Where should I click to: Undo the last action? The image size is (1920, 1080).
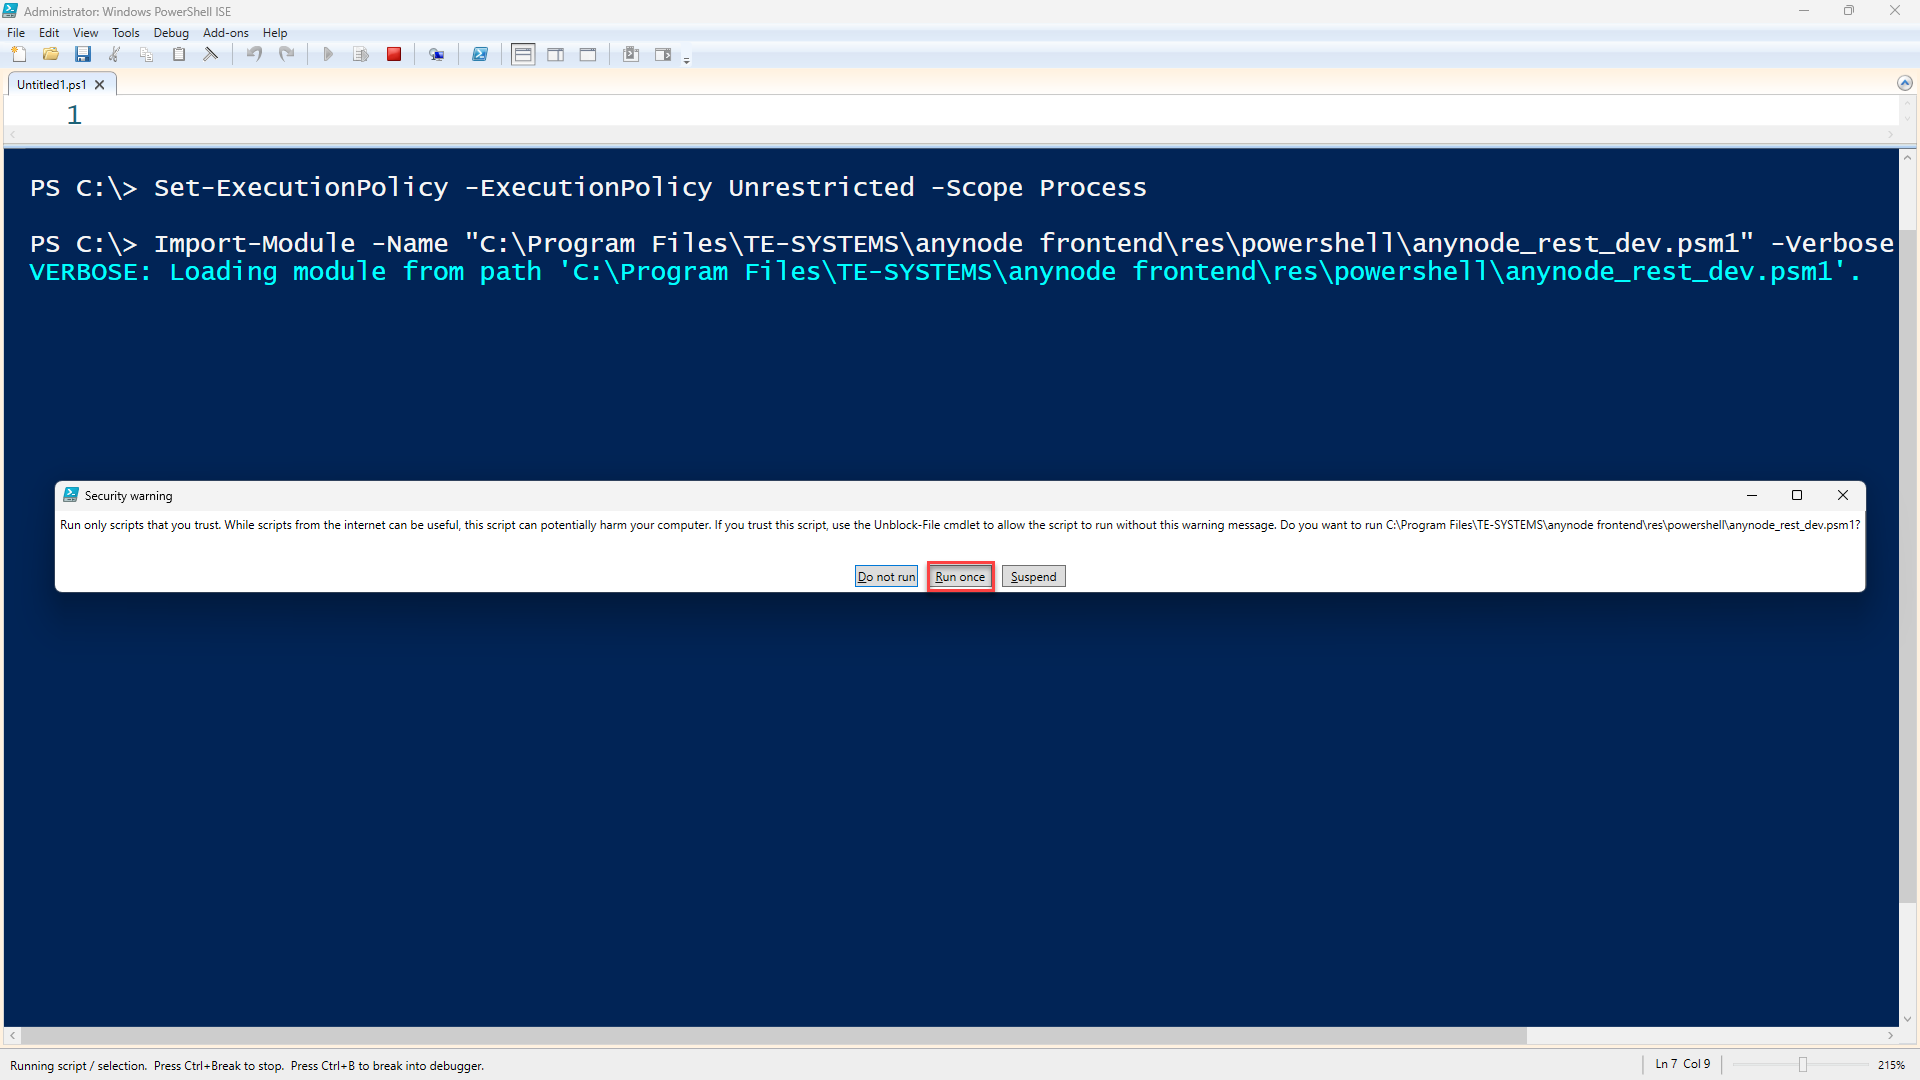pos(253,54)
